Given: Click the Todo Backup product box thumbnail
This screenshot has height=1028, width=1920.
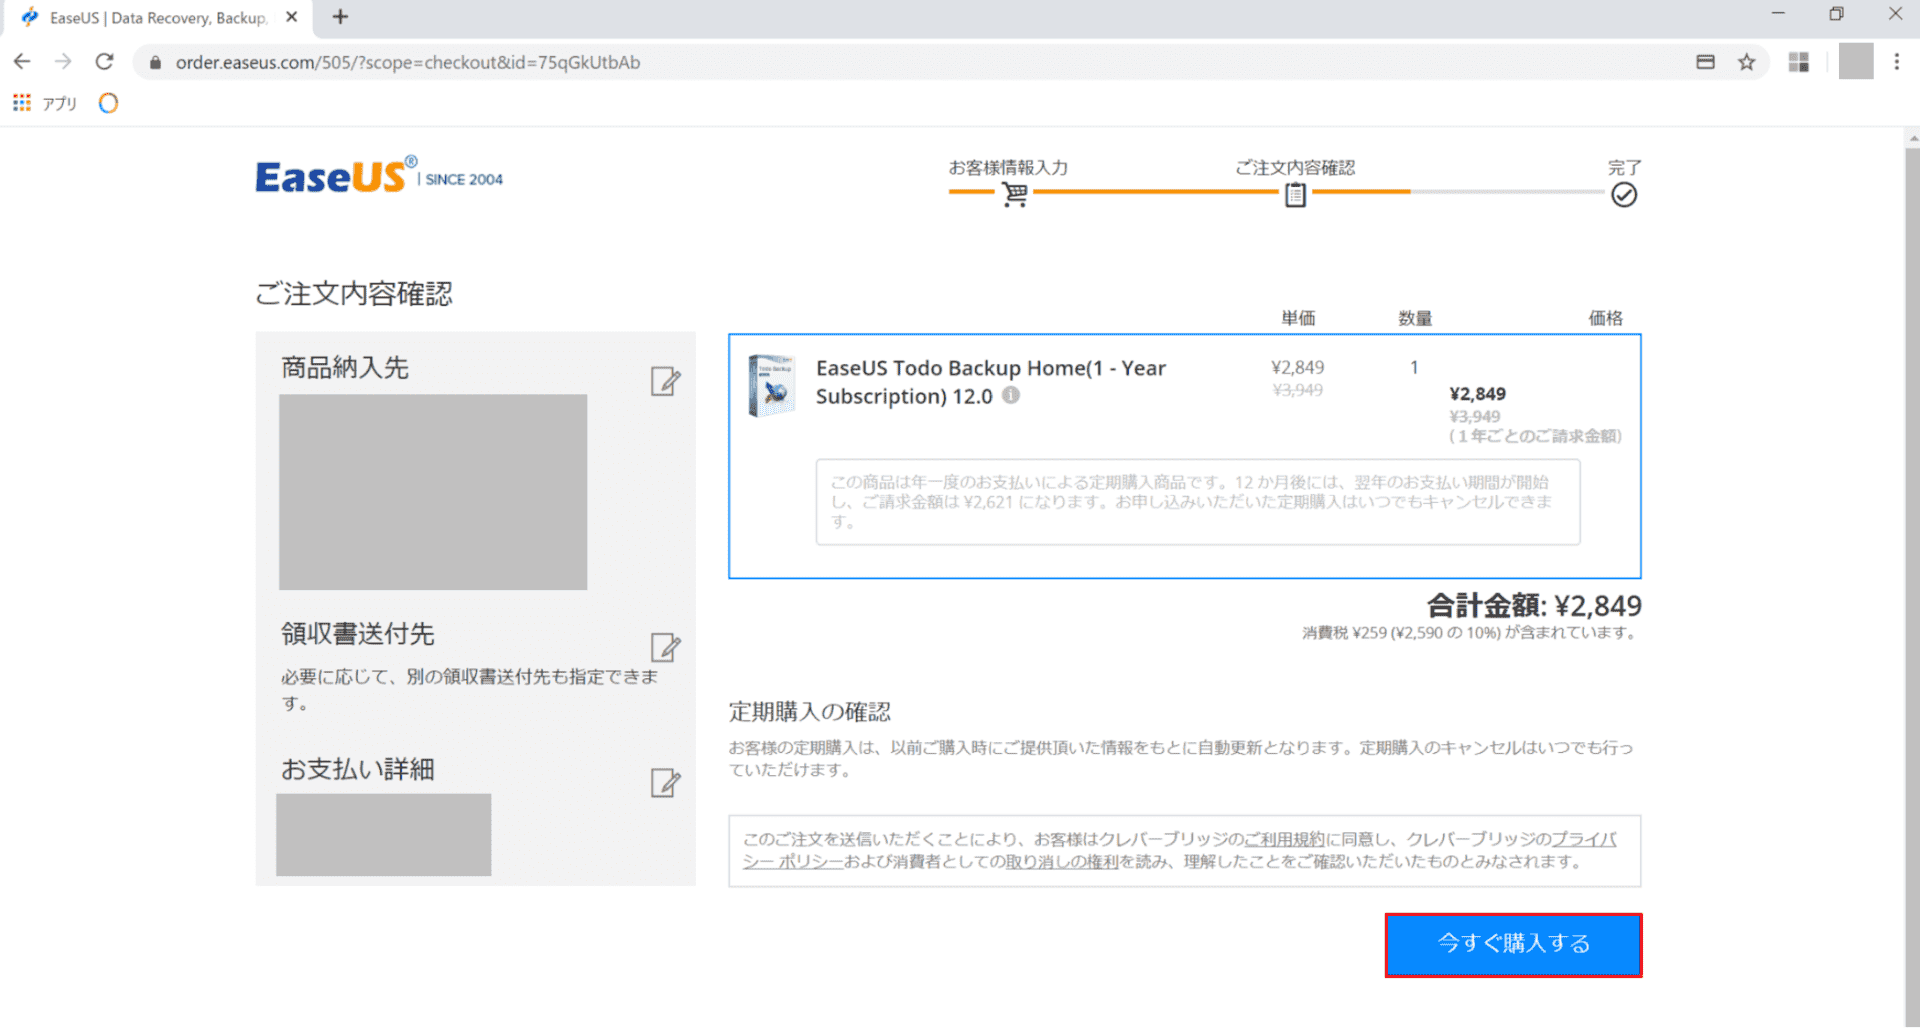Looking at the screenshot, I should coord(772,385).
